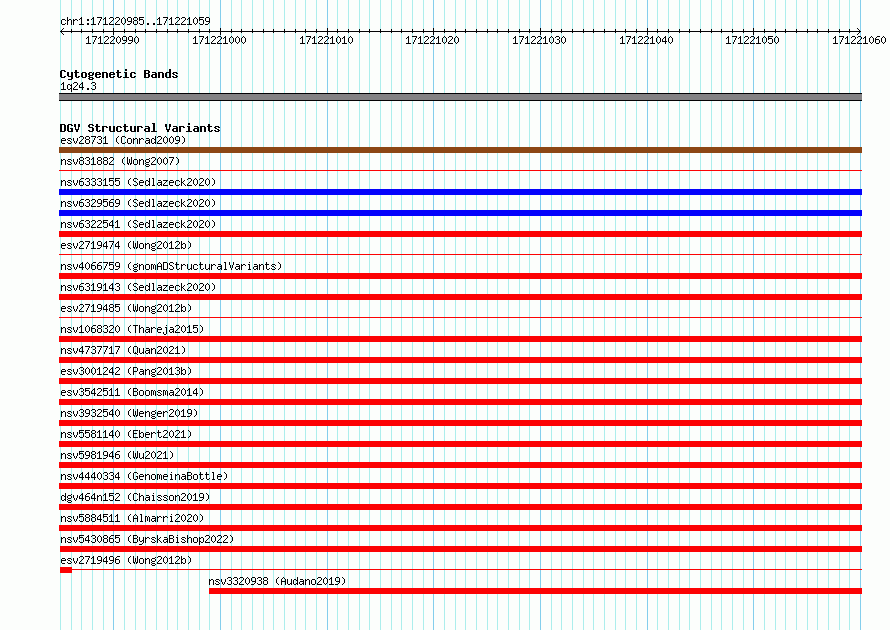Click ruler position 171221040
This screenshot has width=890, height=630.
pyautogui.click(x=646, y=40)
